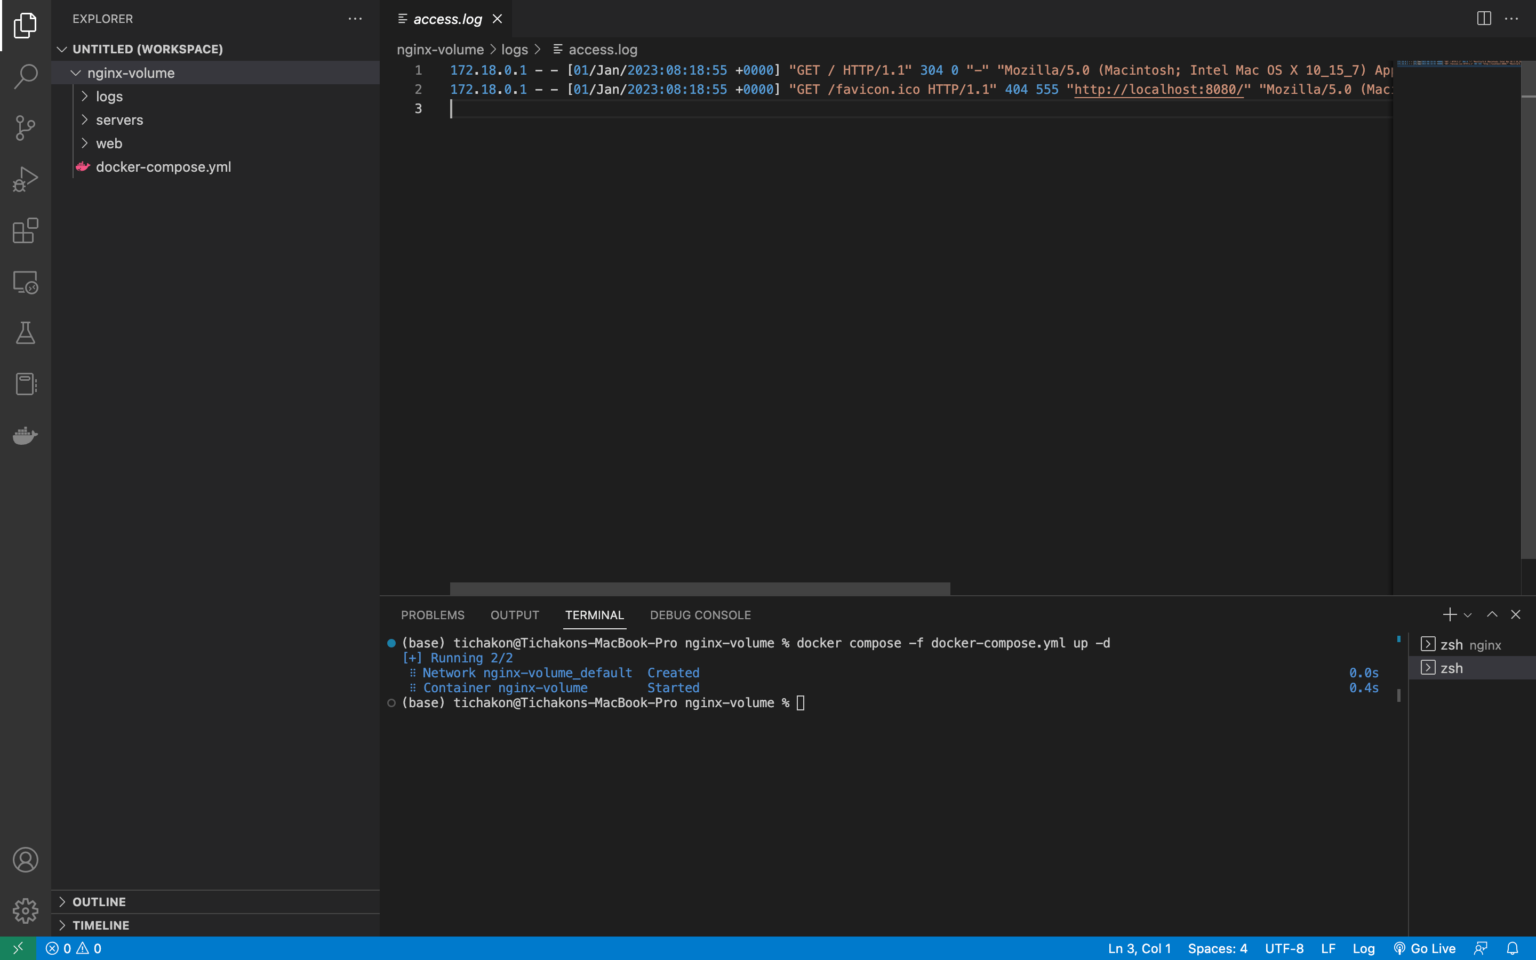
Task: Click Go Live in the status bar
Action: click(x=1425, y=948)
